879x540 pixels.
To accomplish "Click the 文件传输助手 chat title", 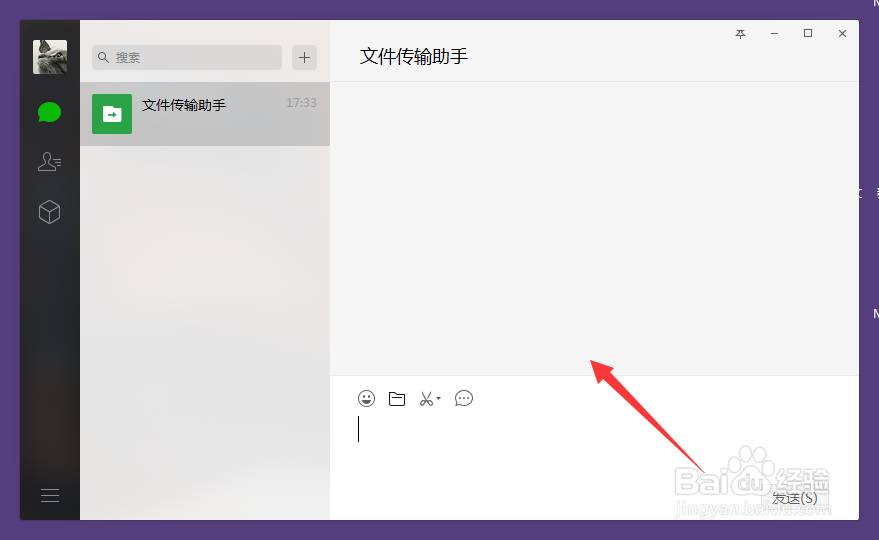I will click(414, 56).
